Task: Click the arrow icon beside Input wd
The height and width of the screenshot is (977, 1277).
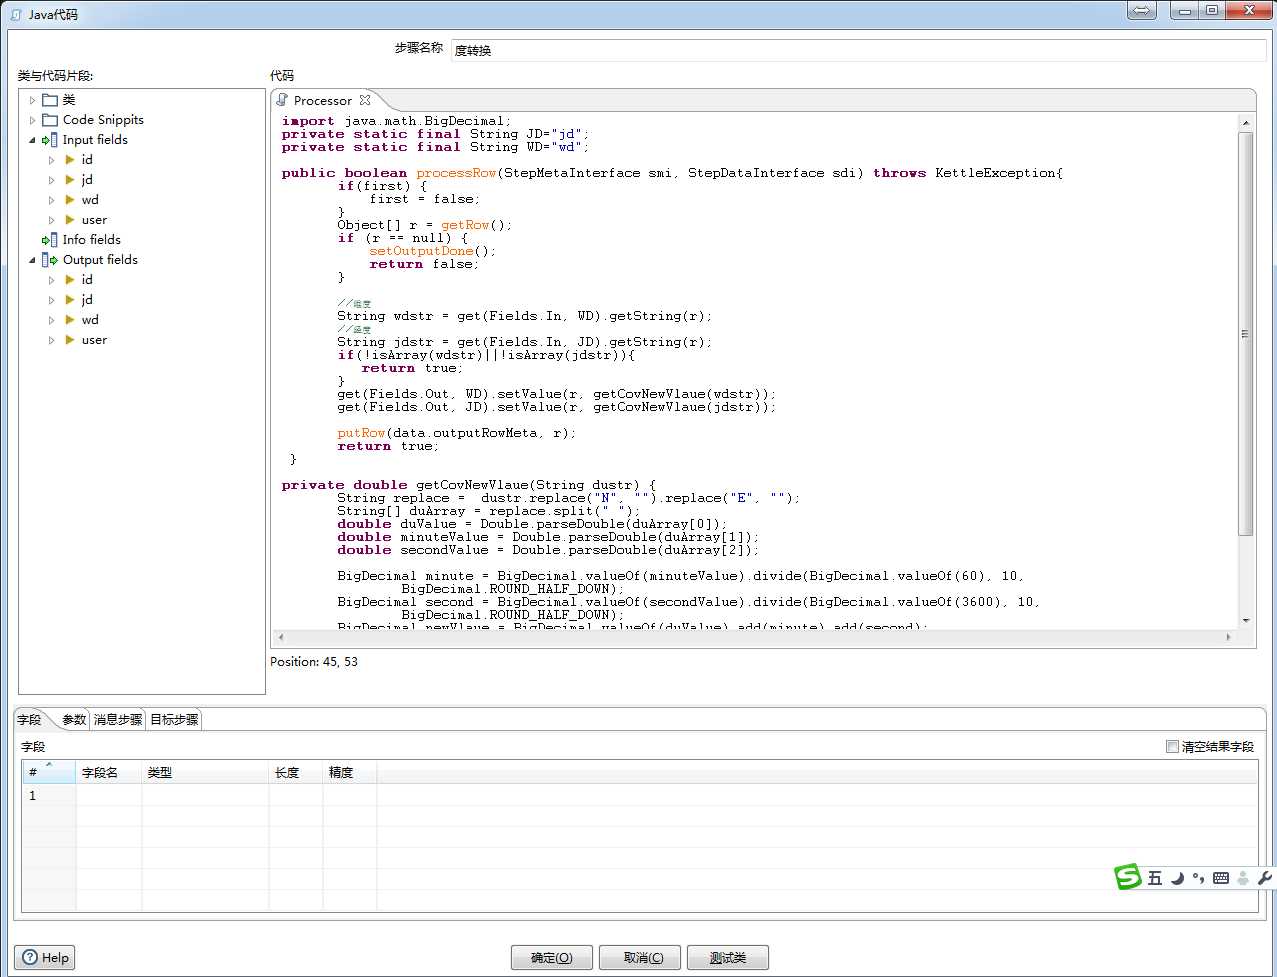Action: [70, 200]
